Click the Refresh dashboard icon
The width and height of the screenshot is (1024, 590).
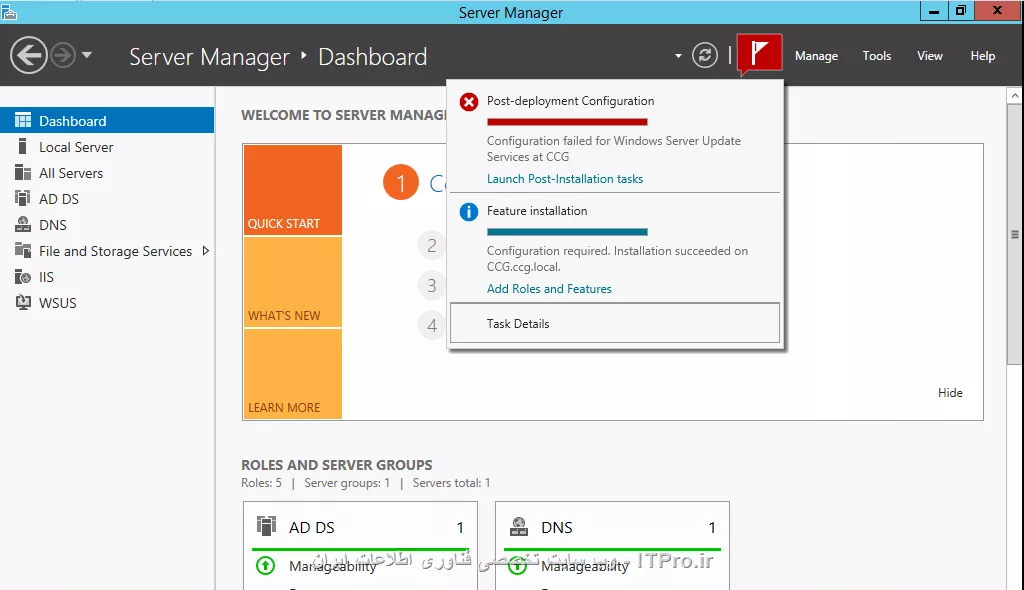pyautogui.click(x=705, y=56)
